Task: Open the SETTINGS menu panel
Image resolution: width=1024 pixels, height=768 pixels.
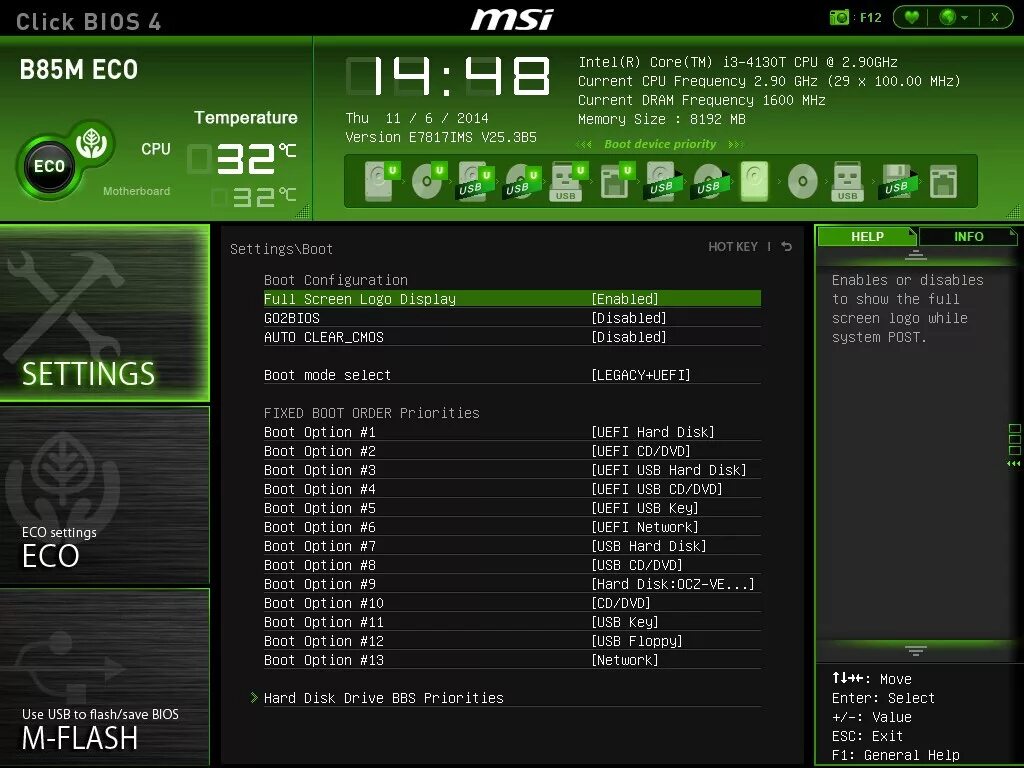Action: [104, 313]
